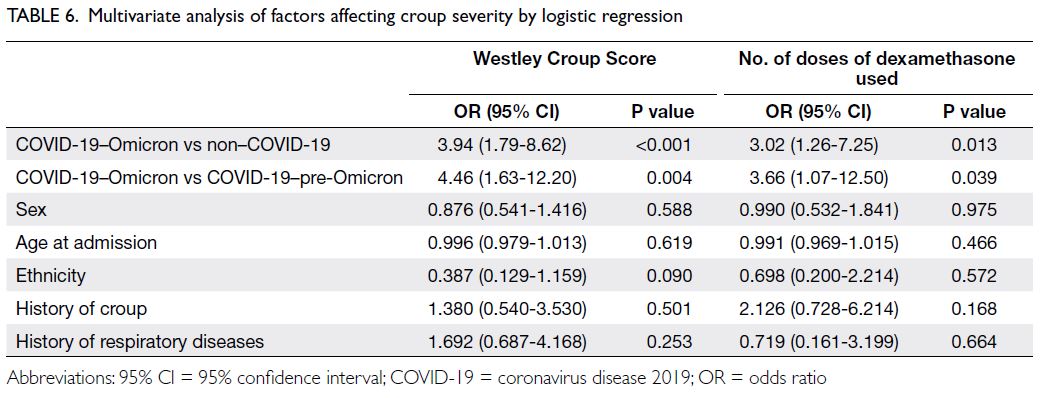Click the Age at admission row label
This screenshot has height=398, width=1043.
(x=86, y=243)
